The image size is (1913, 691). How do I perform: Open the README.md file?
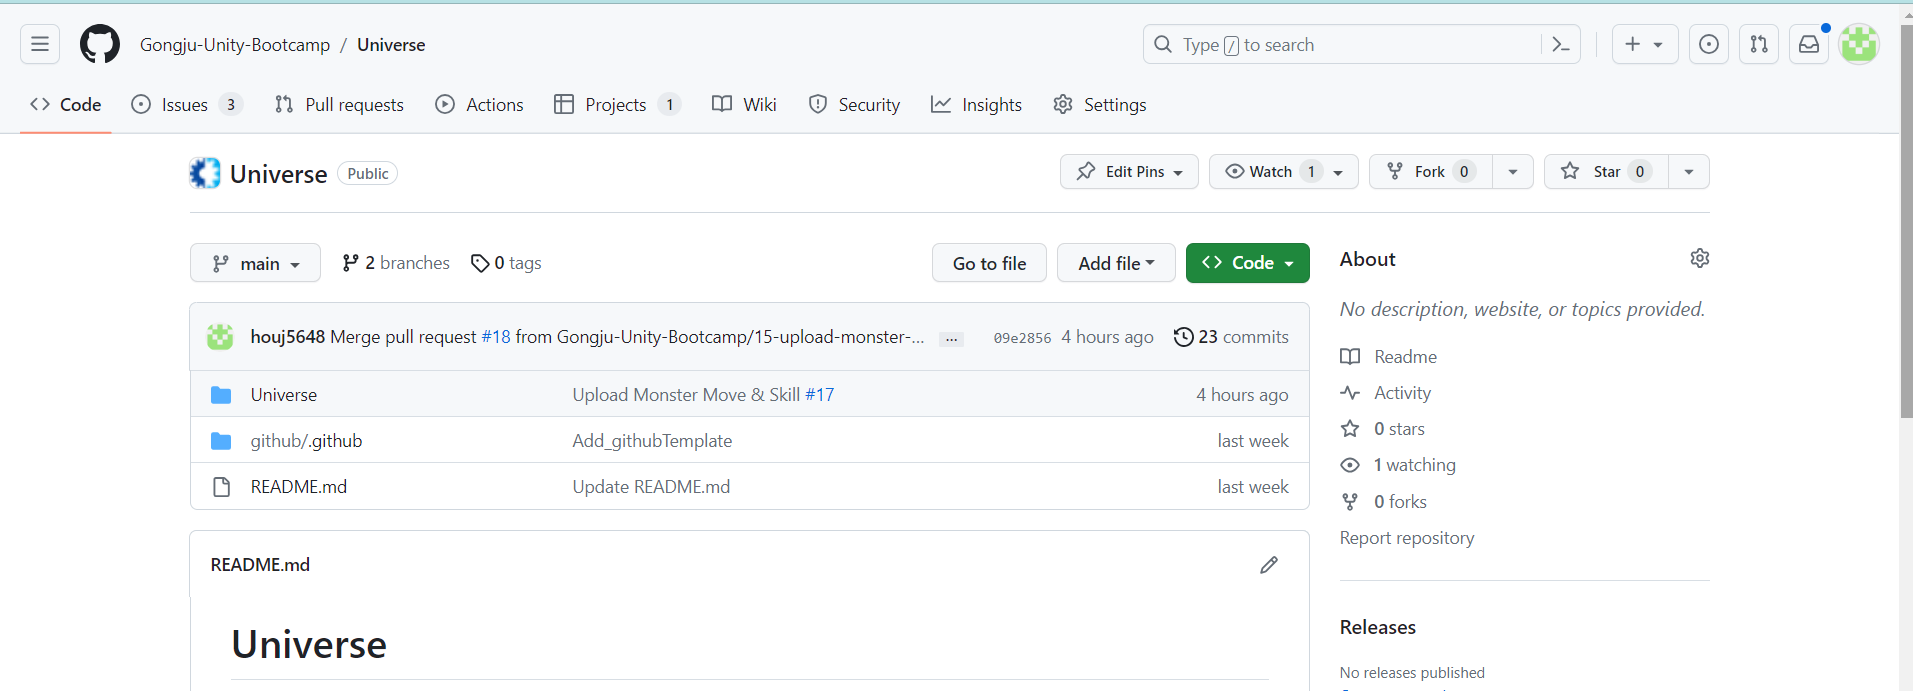point(299,487)
